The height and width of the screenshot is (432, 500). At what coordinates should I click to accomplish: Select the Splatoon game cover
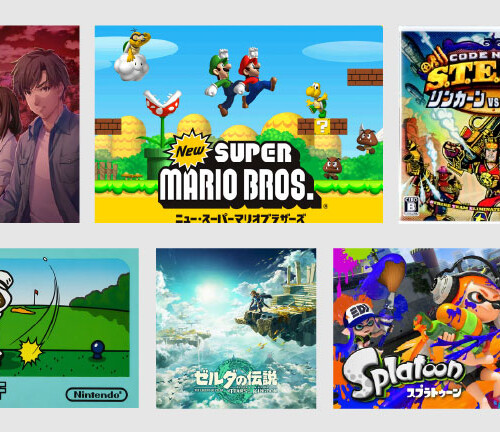point(417,328)
